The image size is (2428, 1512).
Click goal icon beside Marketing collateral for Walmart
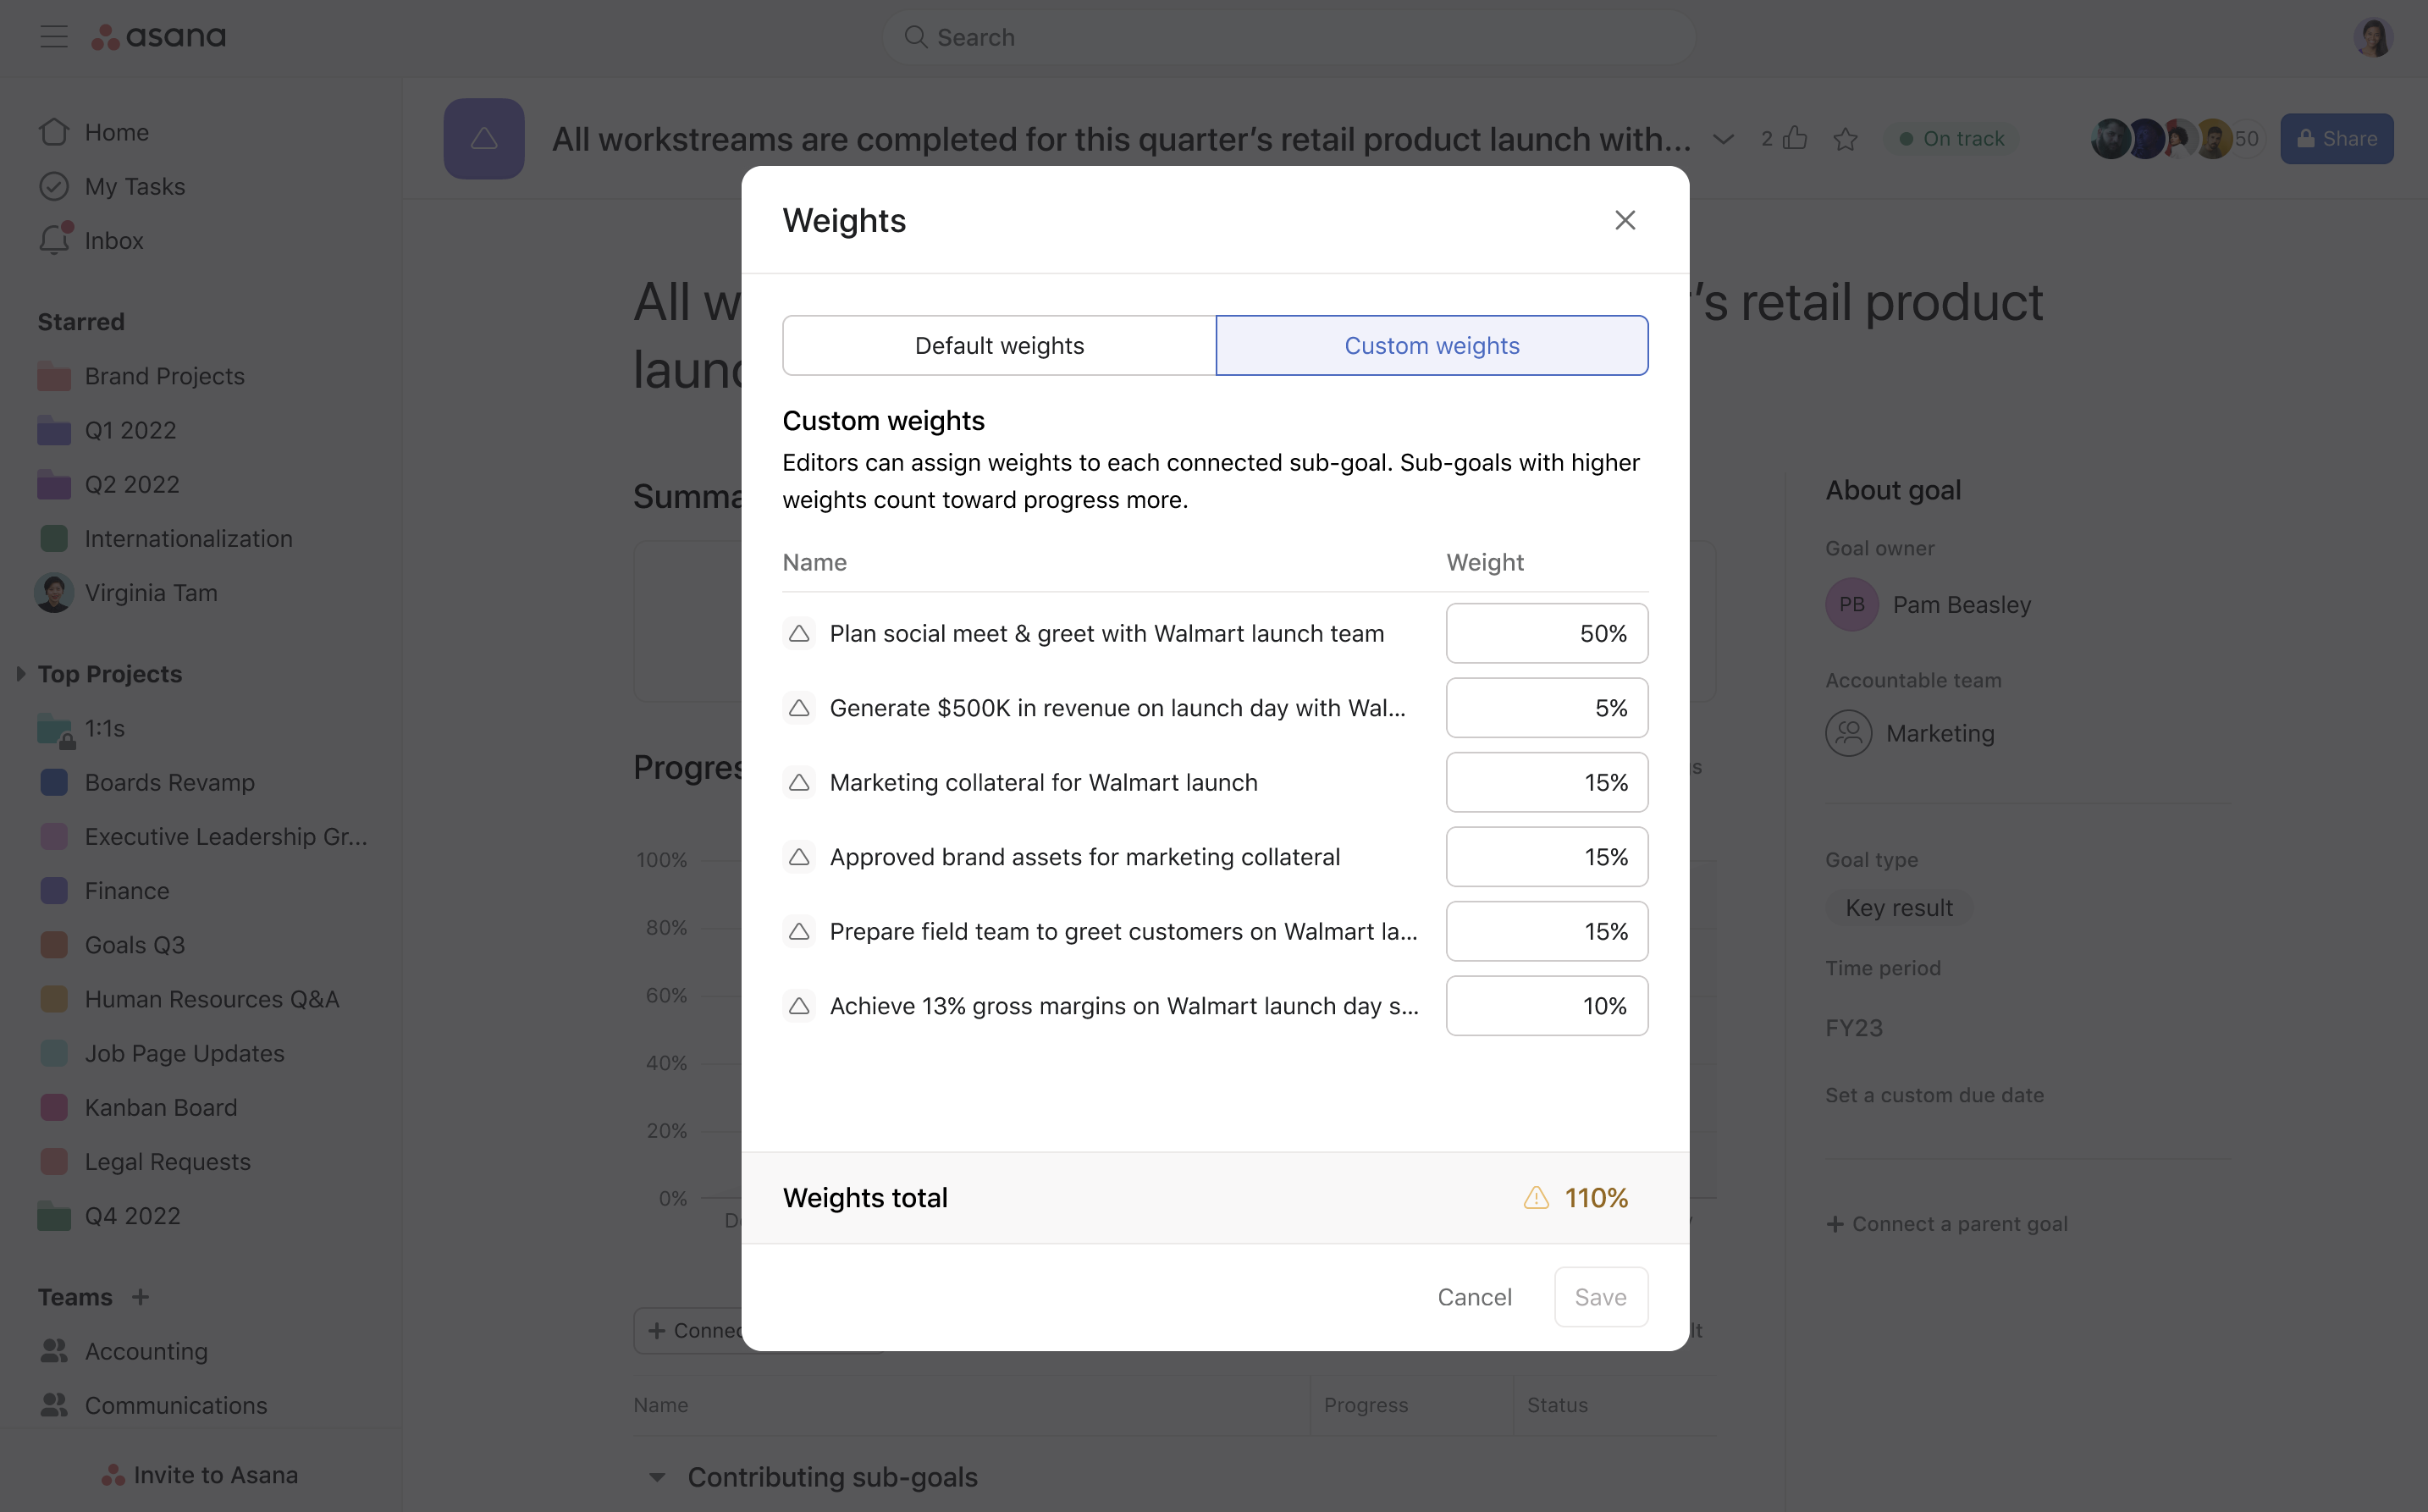point(799,782)
